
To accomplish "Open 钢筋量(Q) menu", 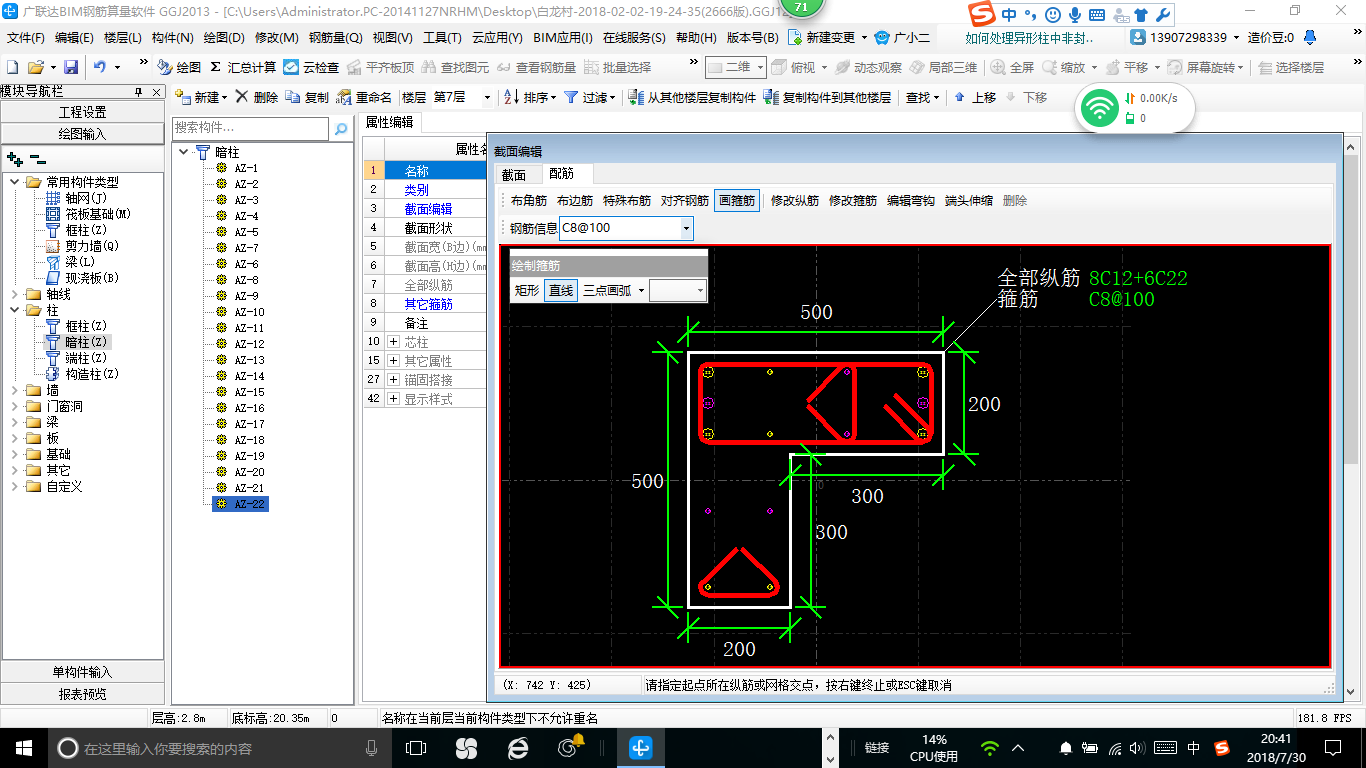I will (335, 37).
